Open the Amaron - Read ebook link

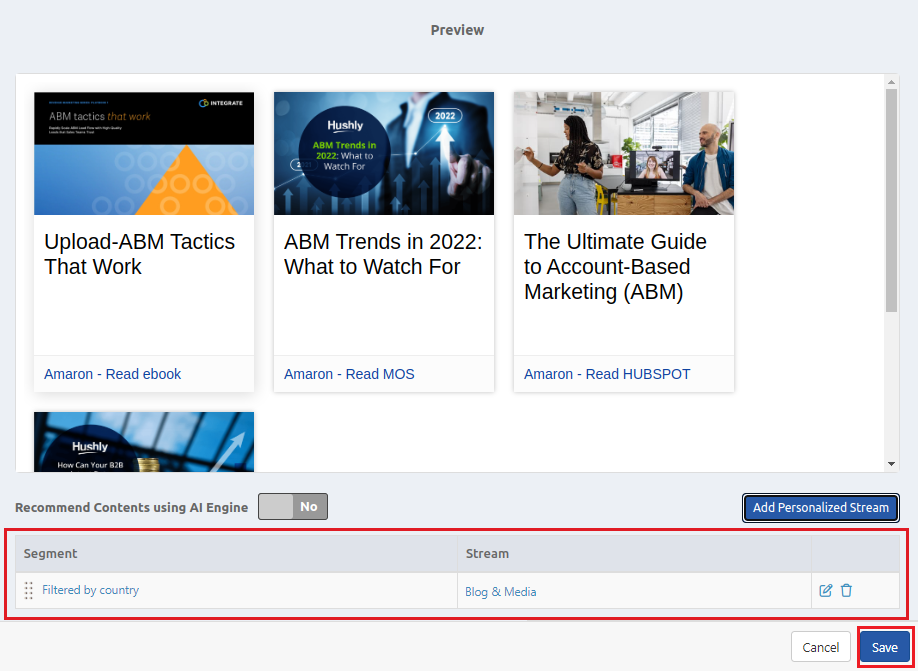tap(113, 374)
